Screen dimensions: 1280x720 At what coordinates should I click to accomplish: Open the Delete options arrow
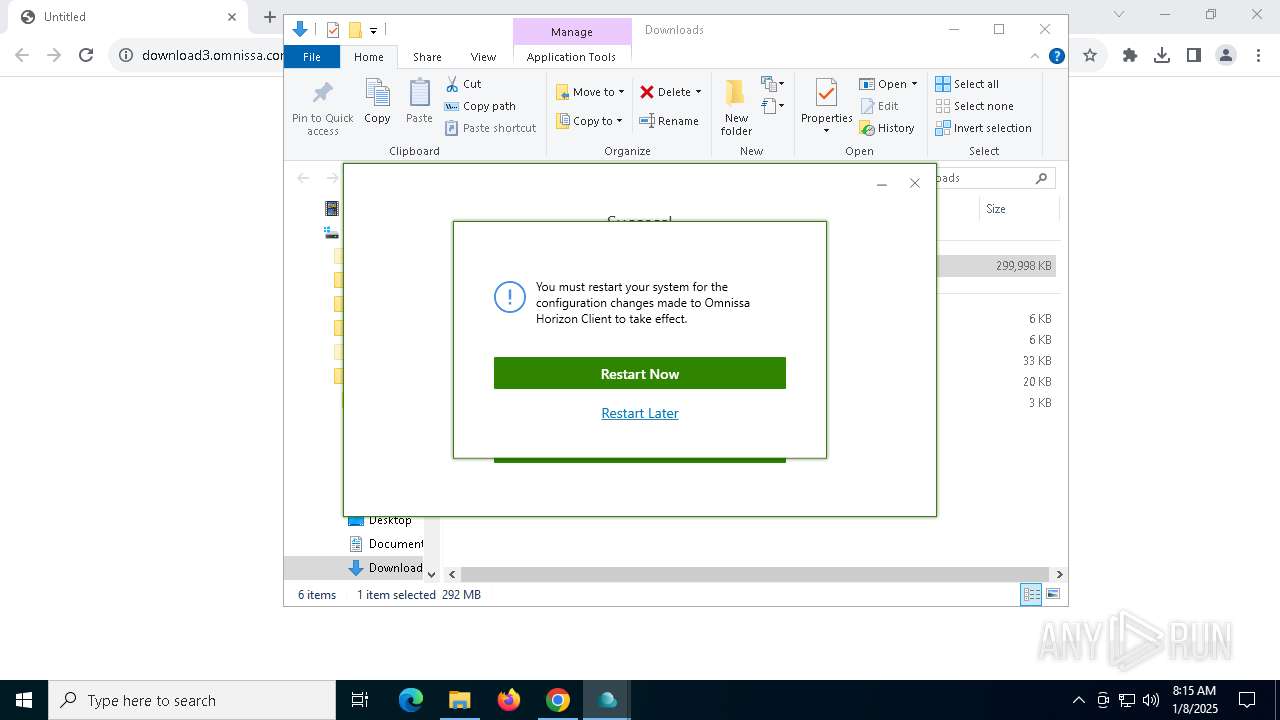tap(698, 92)
